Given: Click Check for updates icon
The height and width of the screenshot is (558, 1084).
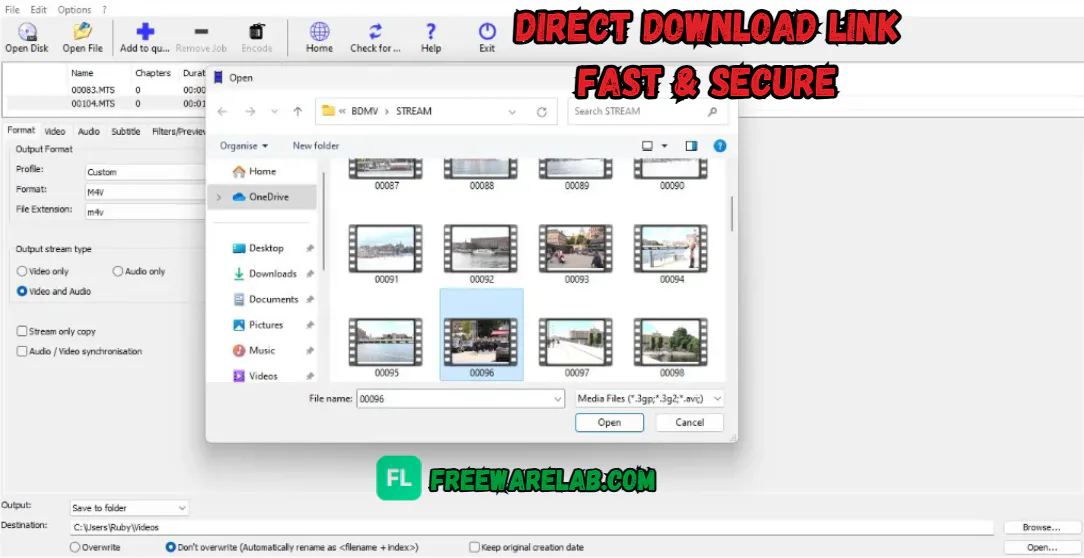Looking at the screenshot, I should pos(375,32).
